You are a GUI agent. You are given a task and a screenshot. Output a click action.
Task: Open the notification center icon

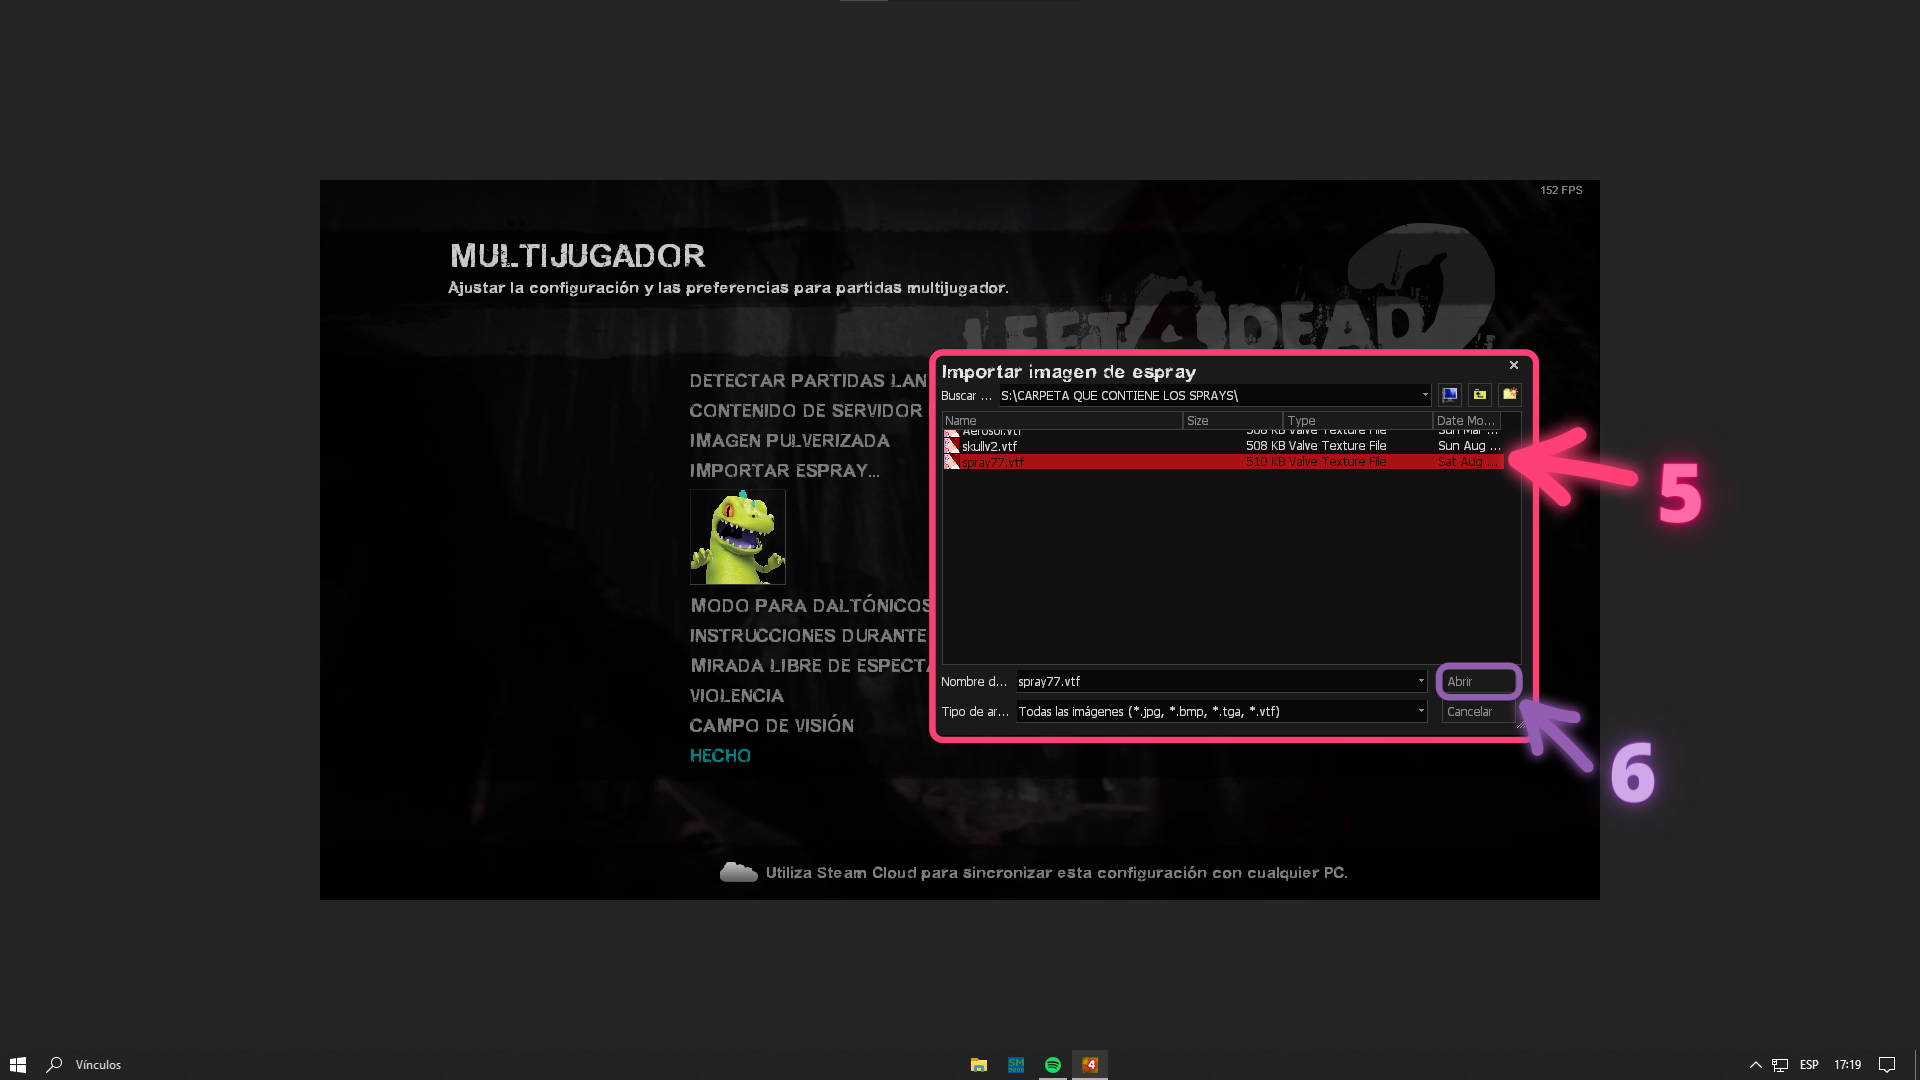[1886, 1065]
